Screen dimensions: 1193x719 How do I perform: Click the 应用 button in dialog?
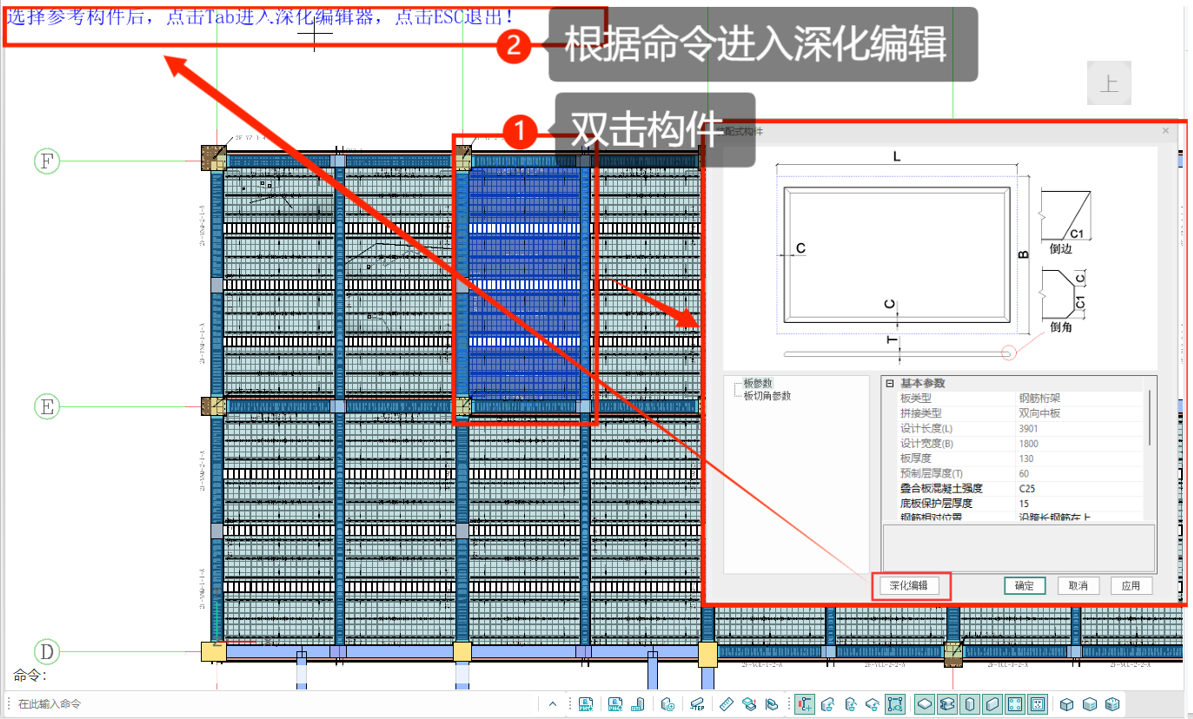[1131, 586]
